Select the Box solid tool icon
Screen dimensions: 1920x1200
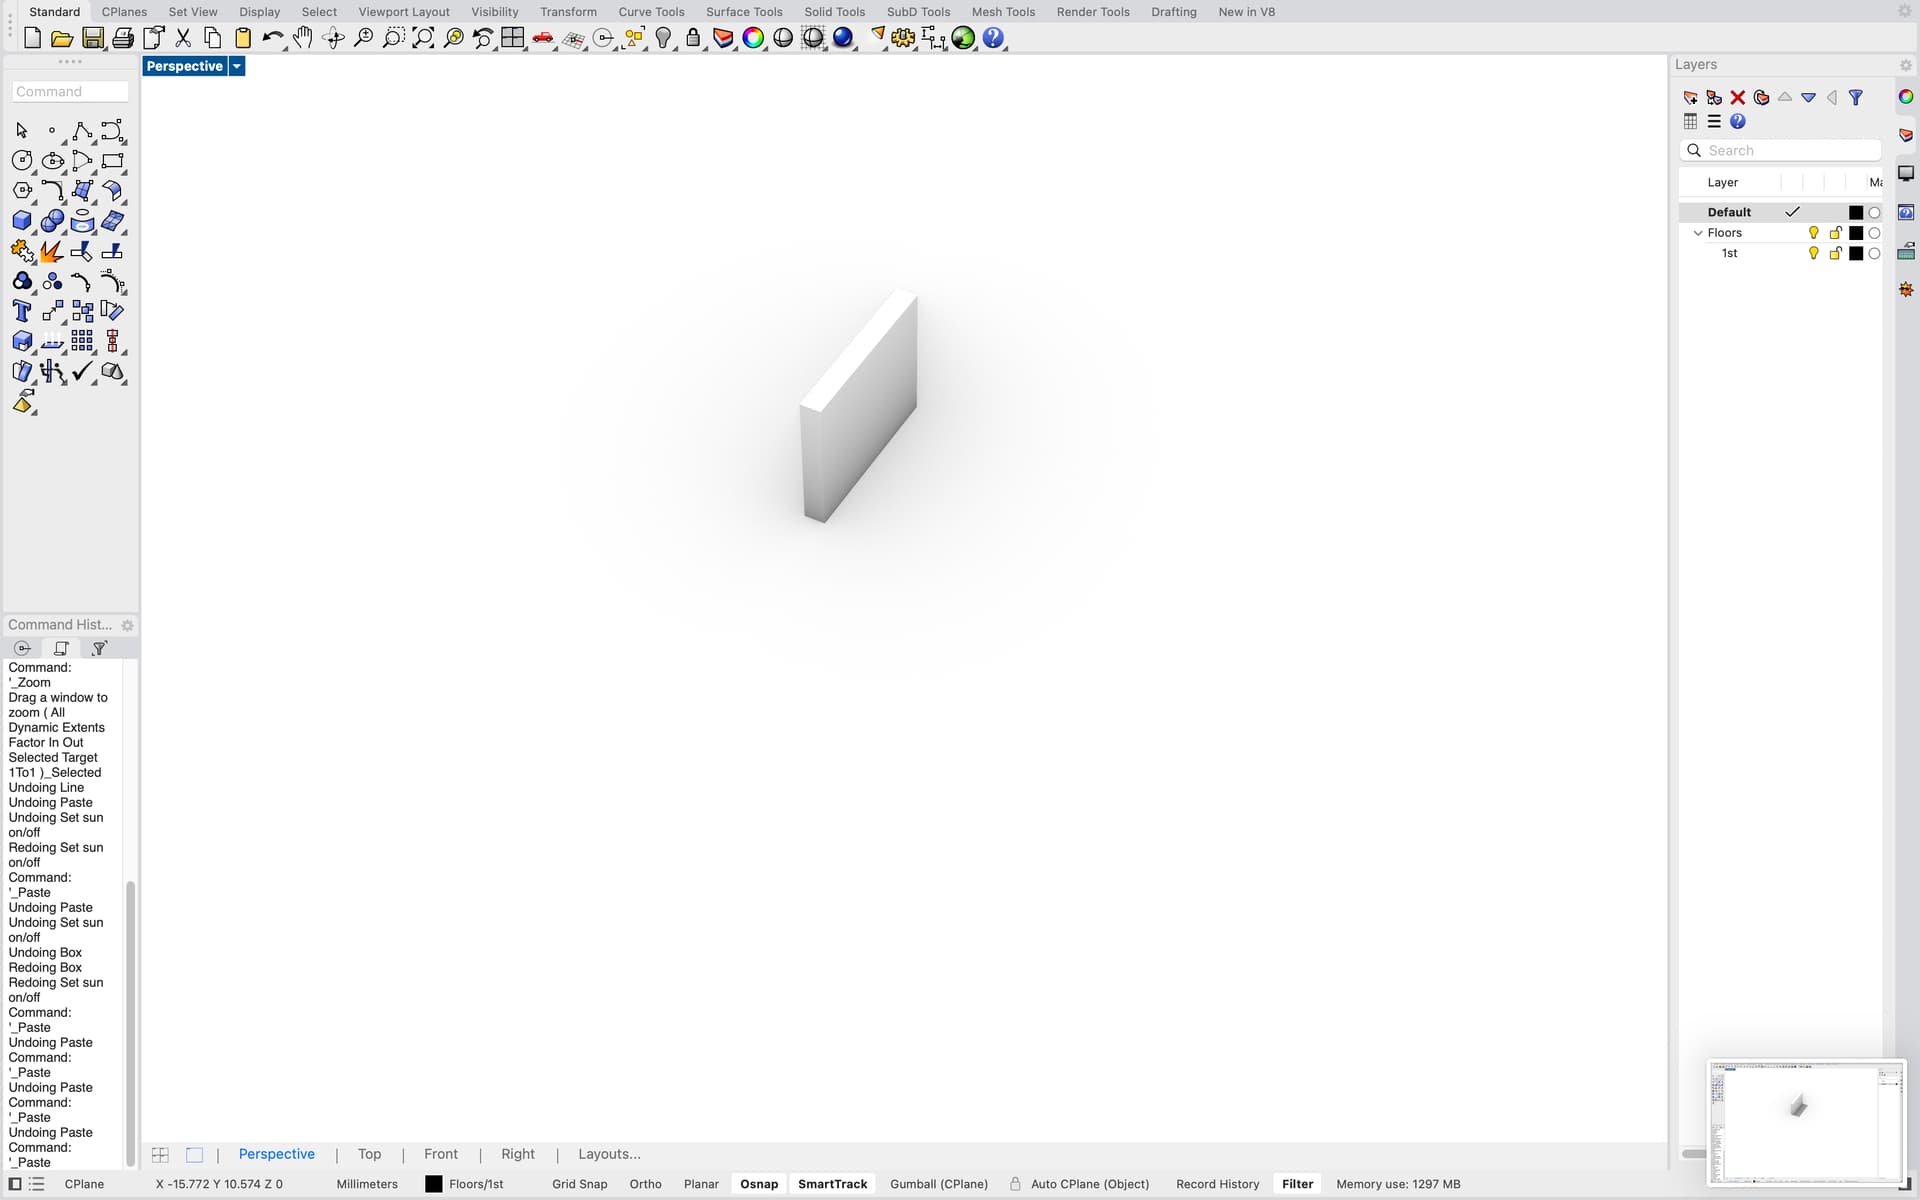tap(22, 221)
